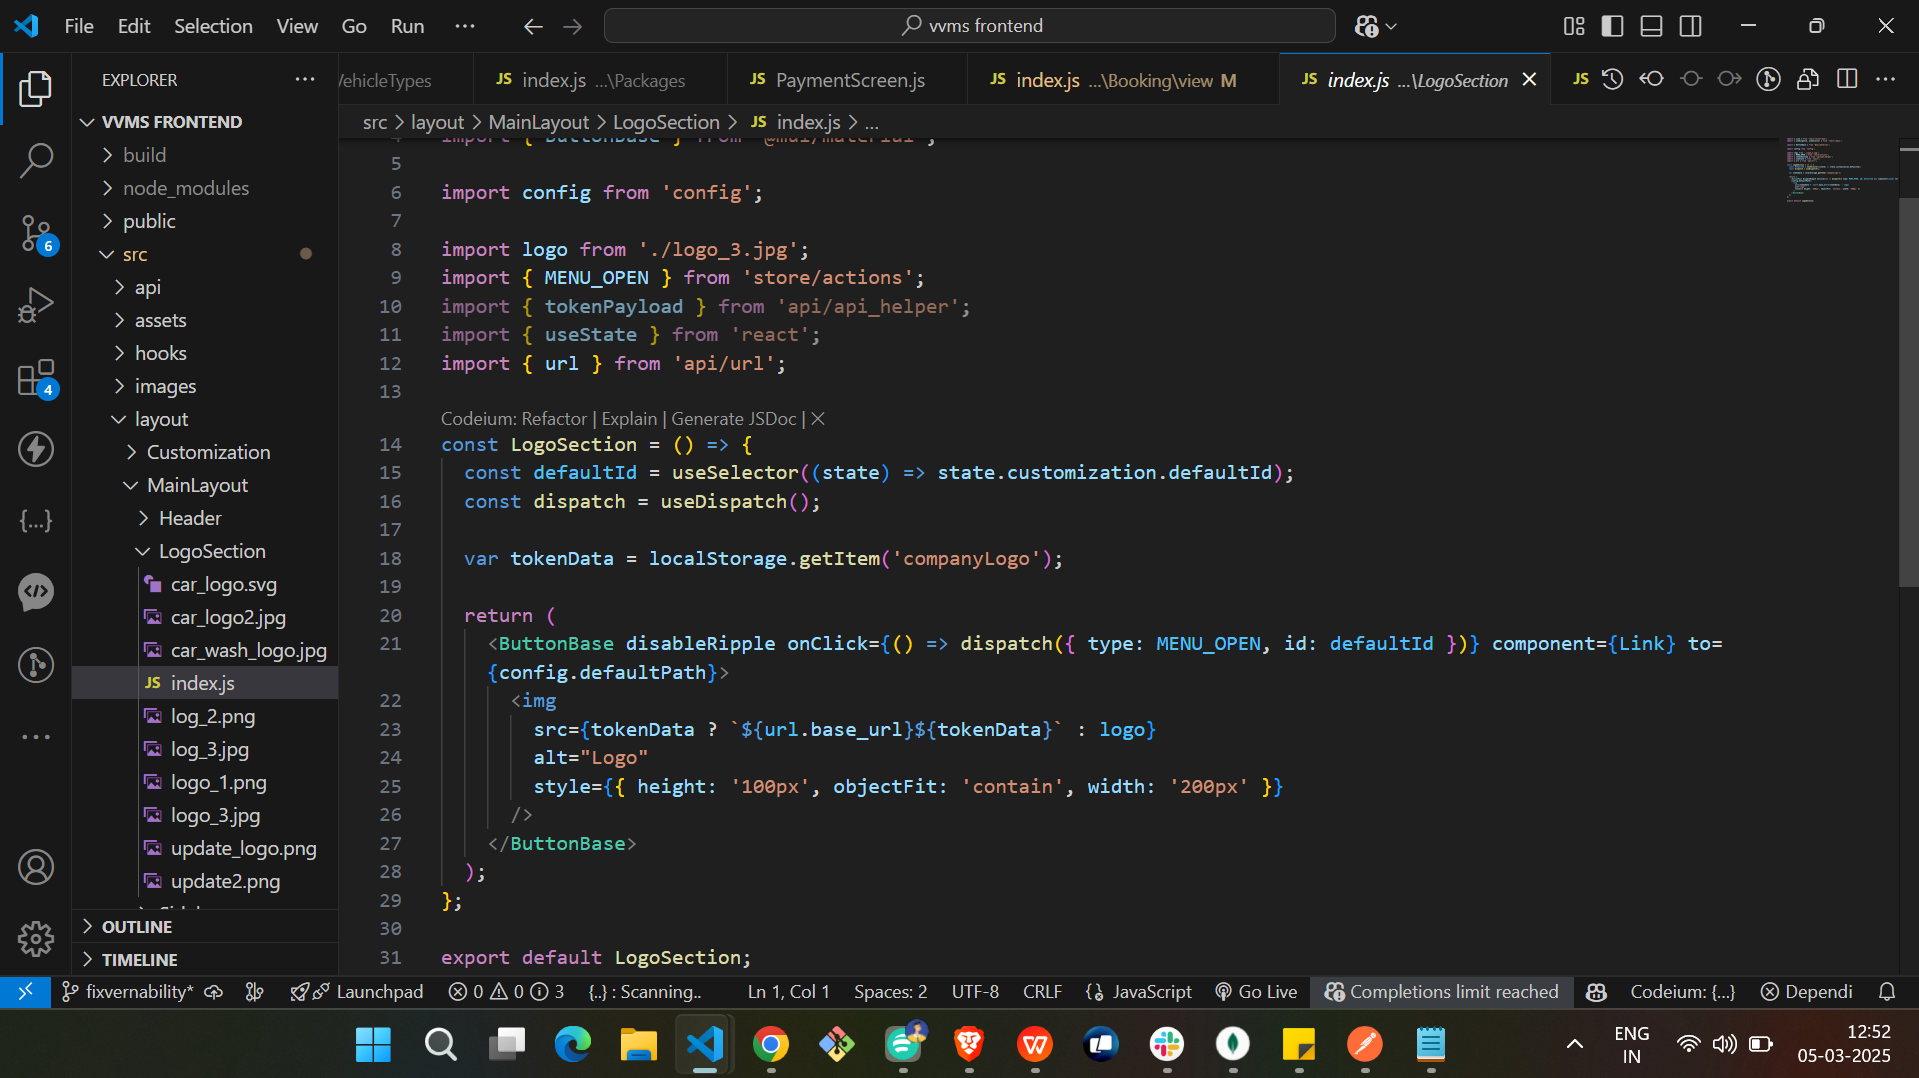Collapse the LogoSection folder

tap(211, 551)
